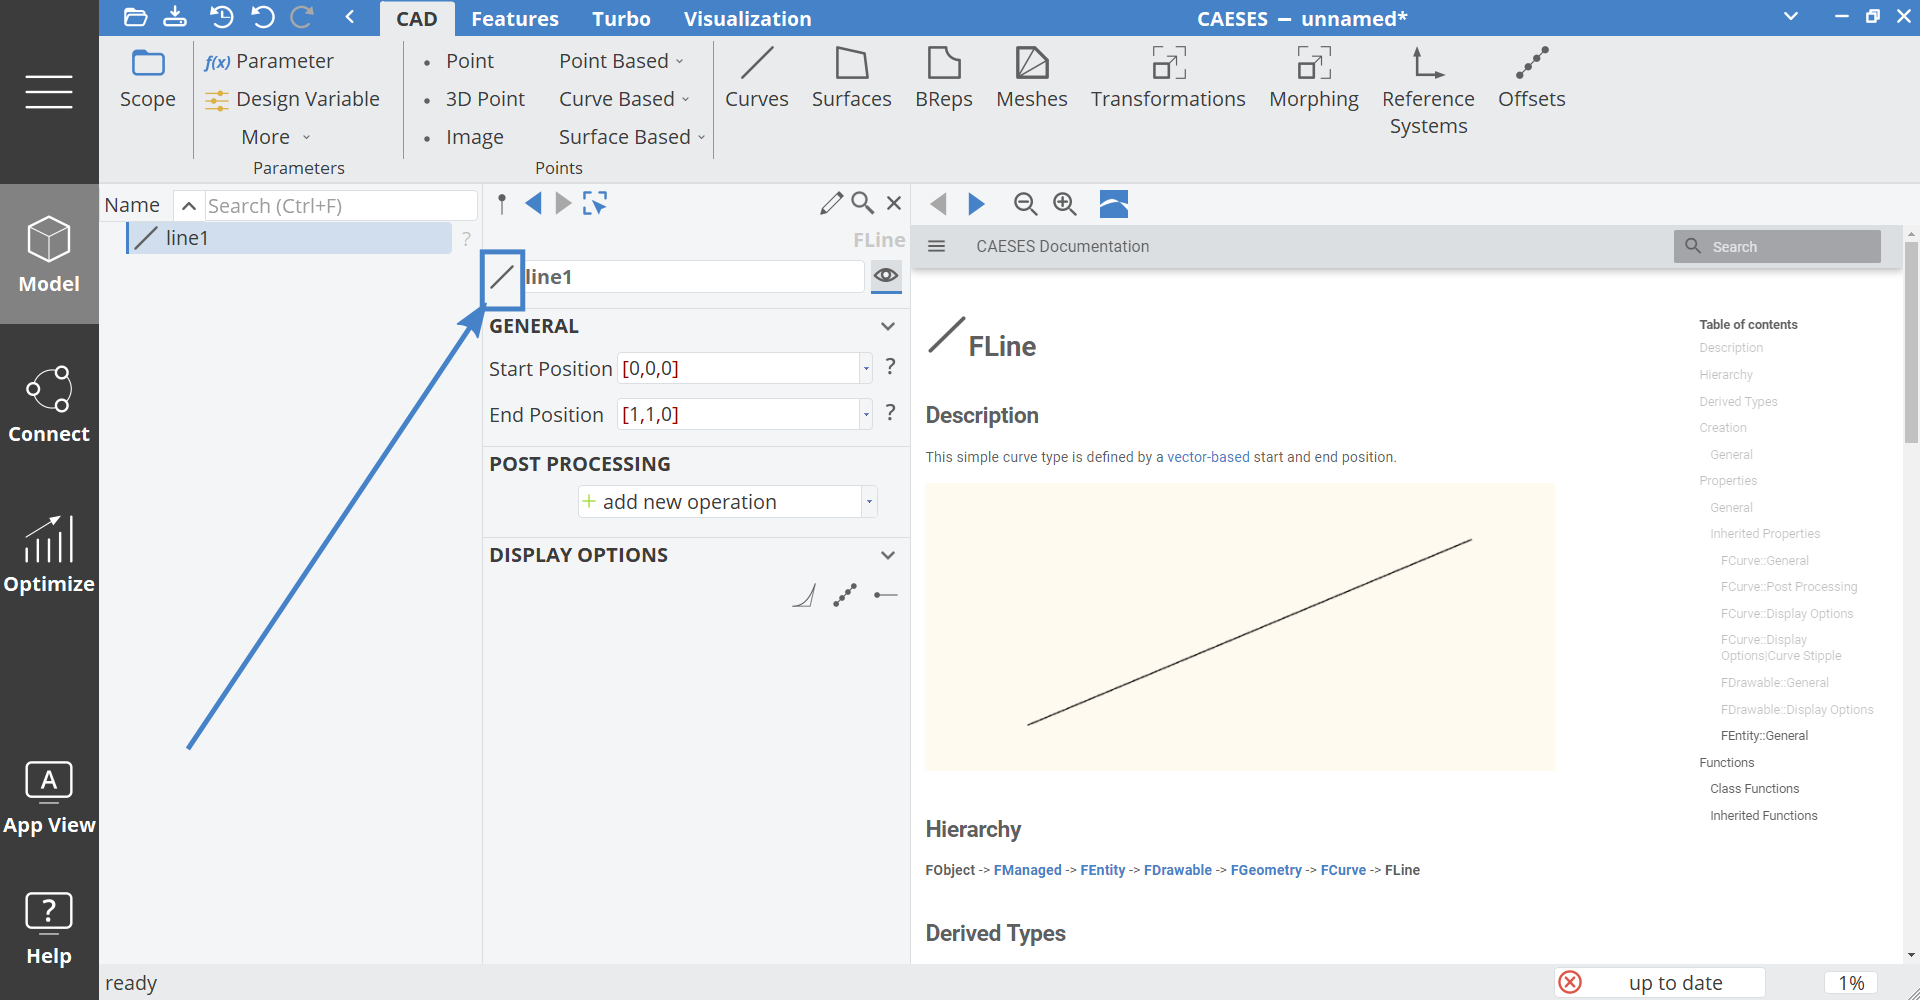Expand the Surface Based dropdown

(632, 137)
